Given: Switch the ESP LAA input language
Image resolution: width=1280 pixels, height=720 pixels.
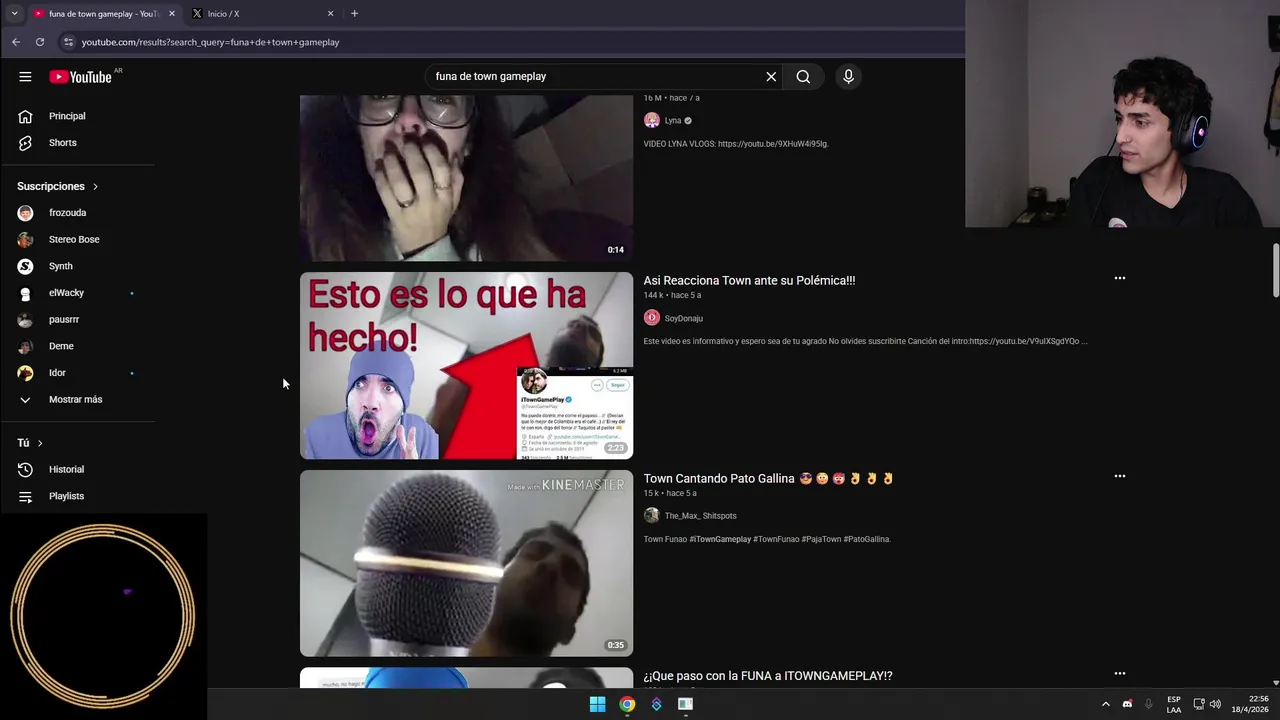Looking at the screenshot, I should (x=1174, y=704).
